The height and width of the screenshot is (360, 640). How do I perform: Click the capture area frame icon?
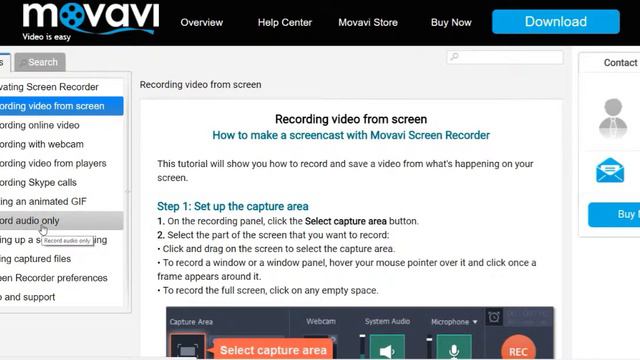(x=187, y=347)
